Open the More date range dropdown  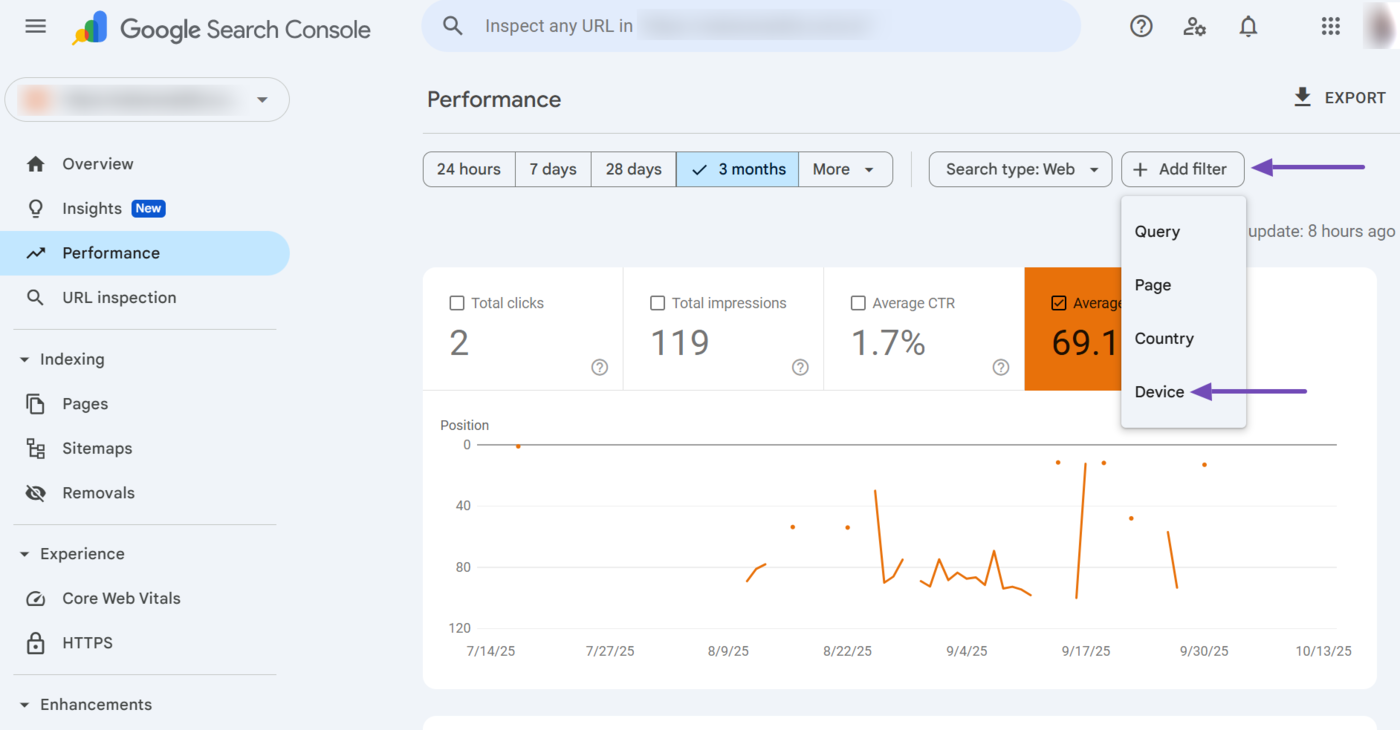(844, 169)
